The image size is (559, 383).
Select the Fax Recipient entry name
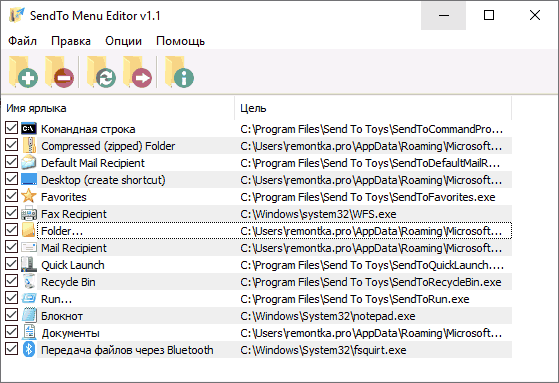pyautogui.click(x=74, y=214)
